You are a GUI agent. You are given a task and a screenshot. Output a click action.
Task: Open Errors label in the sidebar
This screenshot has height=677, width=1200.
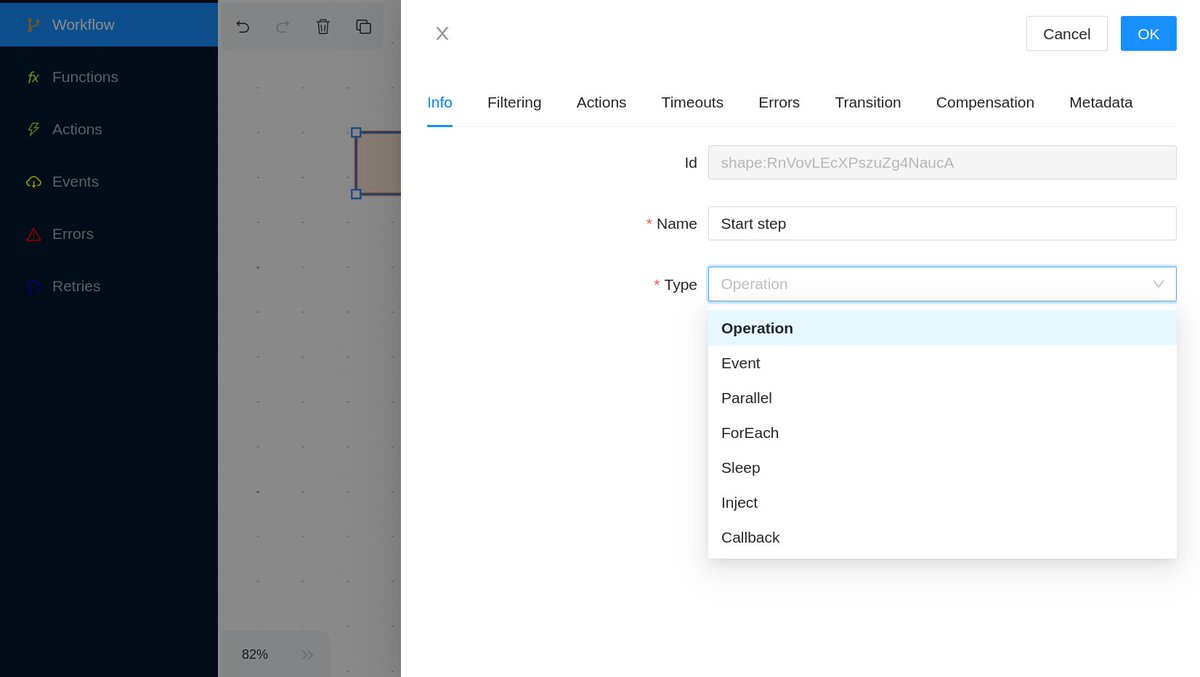click(x=73, y=234)
